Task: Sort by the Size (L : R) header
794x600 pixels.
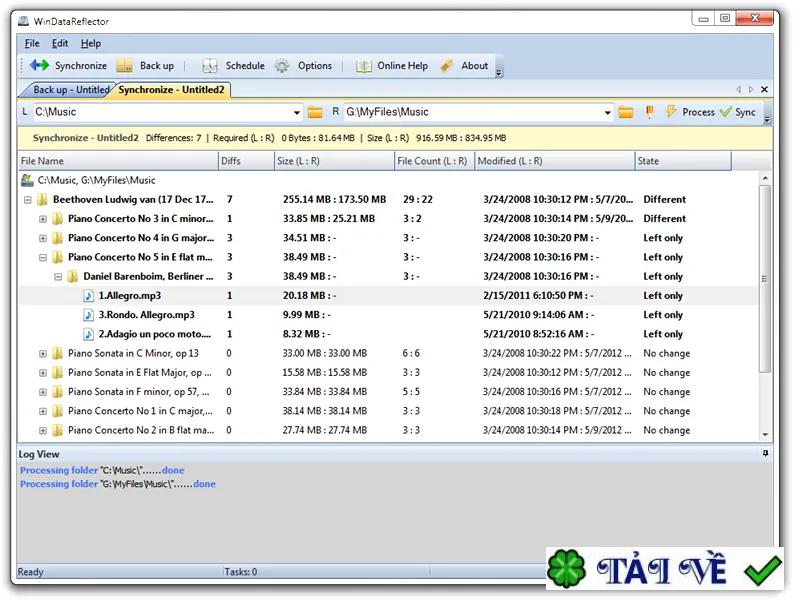Action: pos(334,161)
